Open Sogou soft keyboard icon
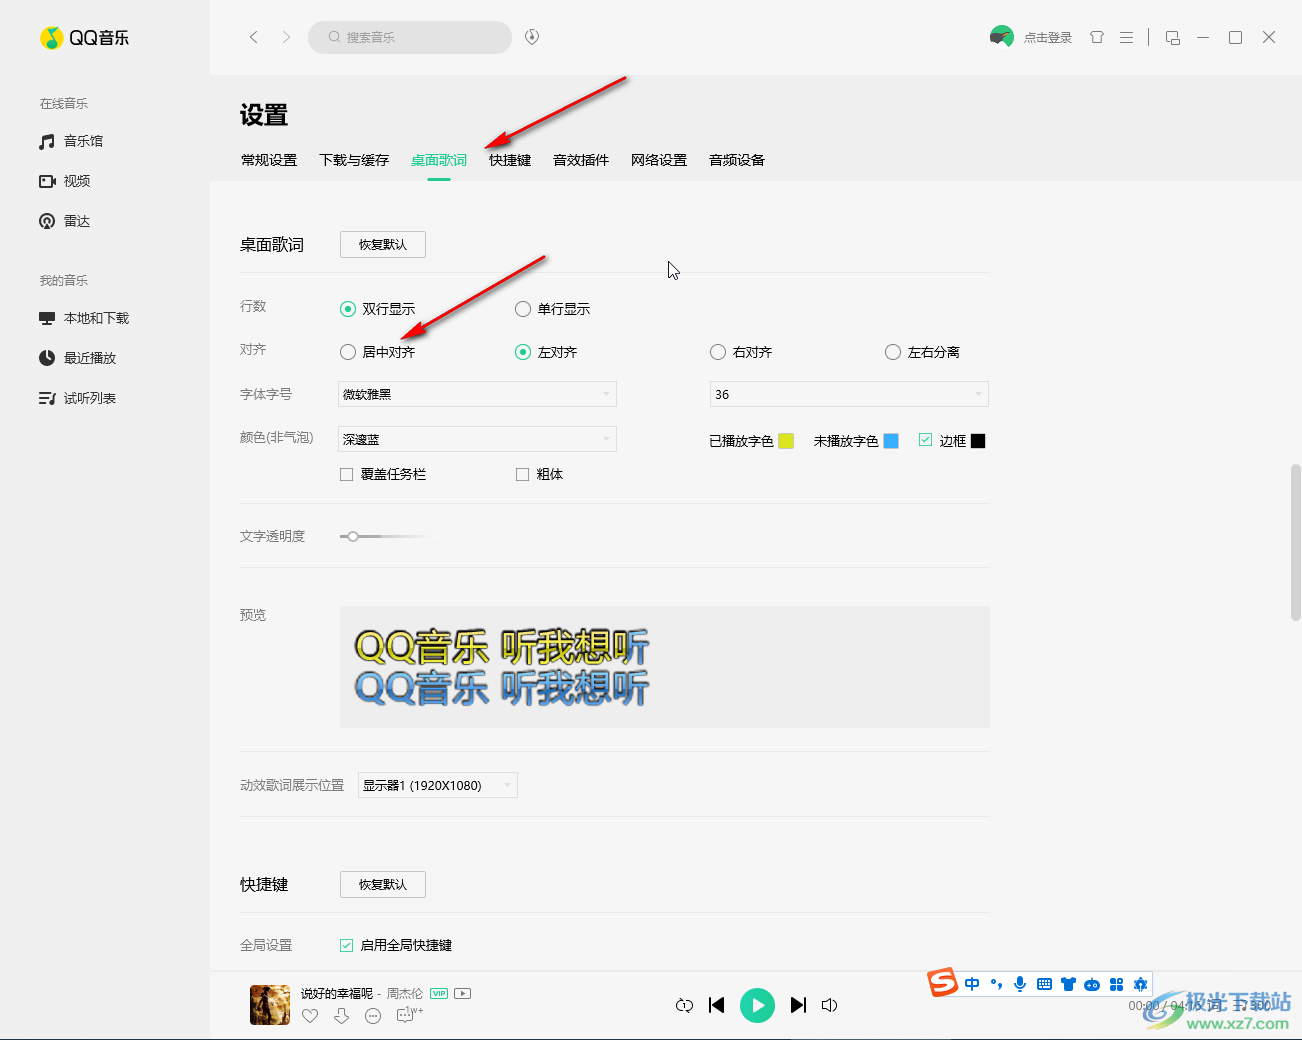The image size is (1302, 1040). click(1044, 984)
